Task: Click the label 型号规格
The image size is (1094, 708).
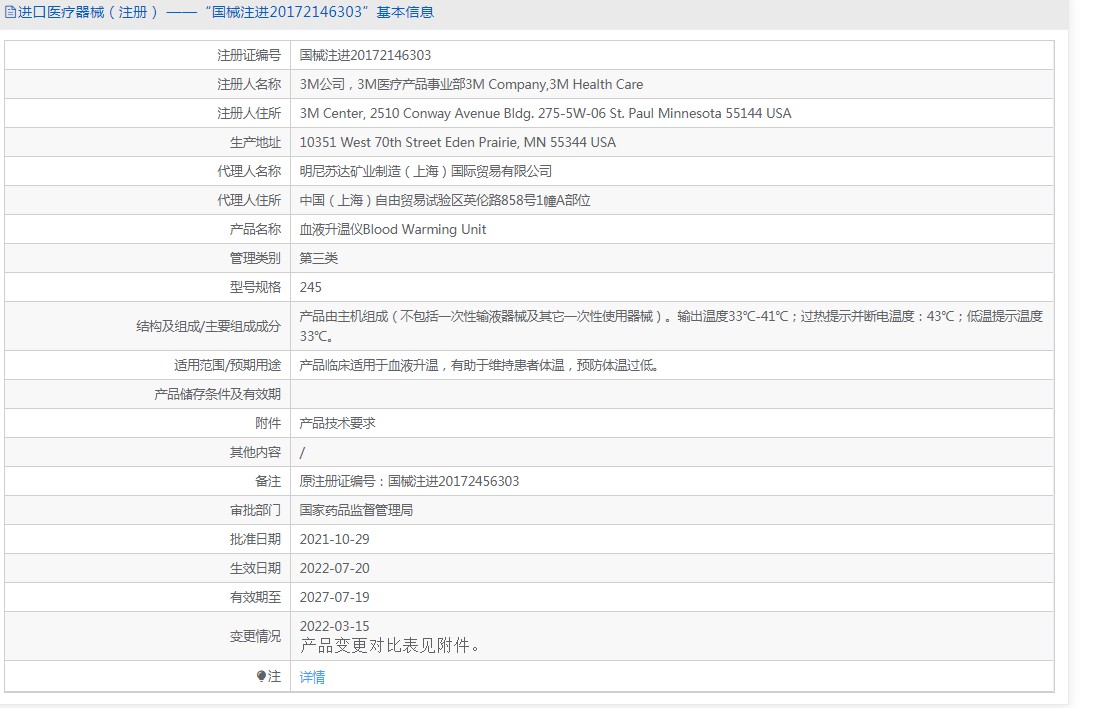Action: click(255, 287)
